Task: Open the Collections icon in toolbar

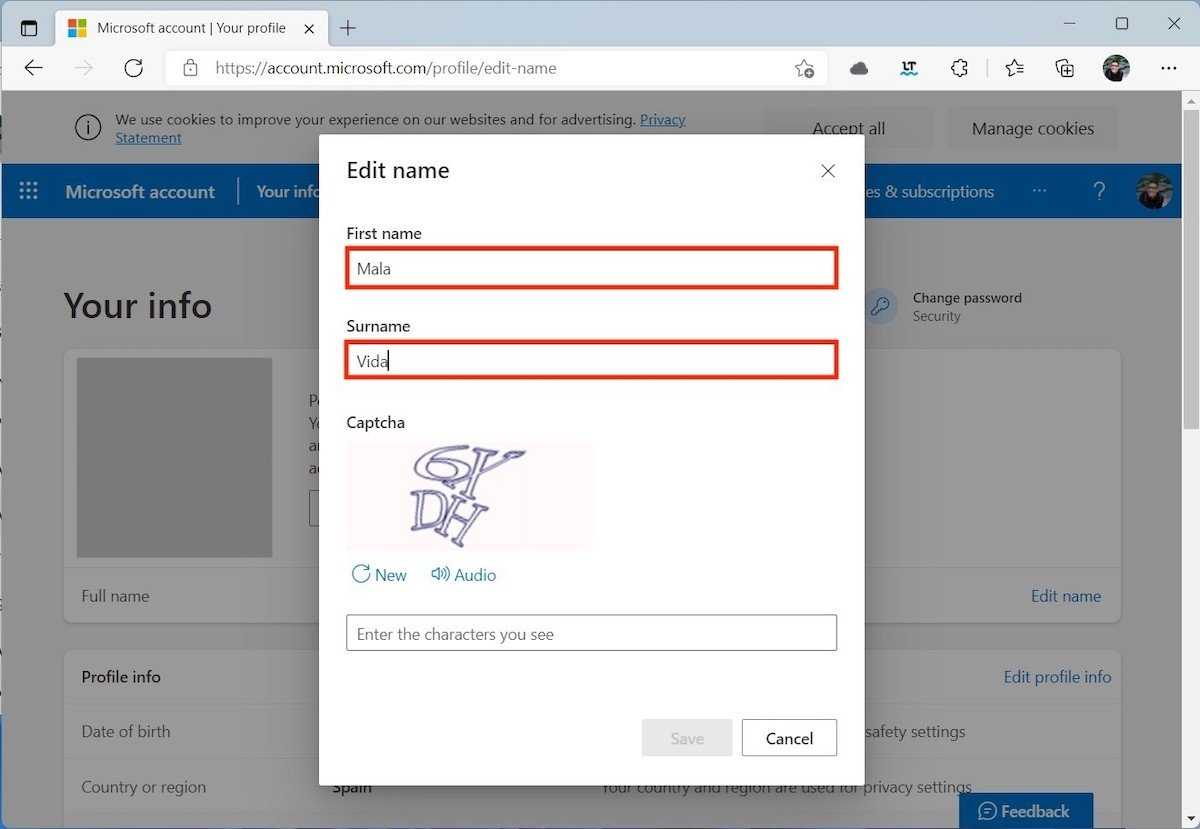Action: point(1064,68)
